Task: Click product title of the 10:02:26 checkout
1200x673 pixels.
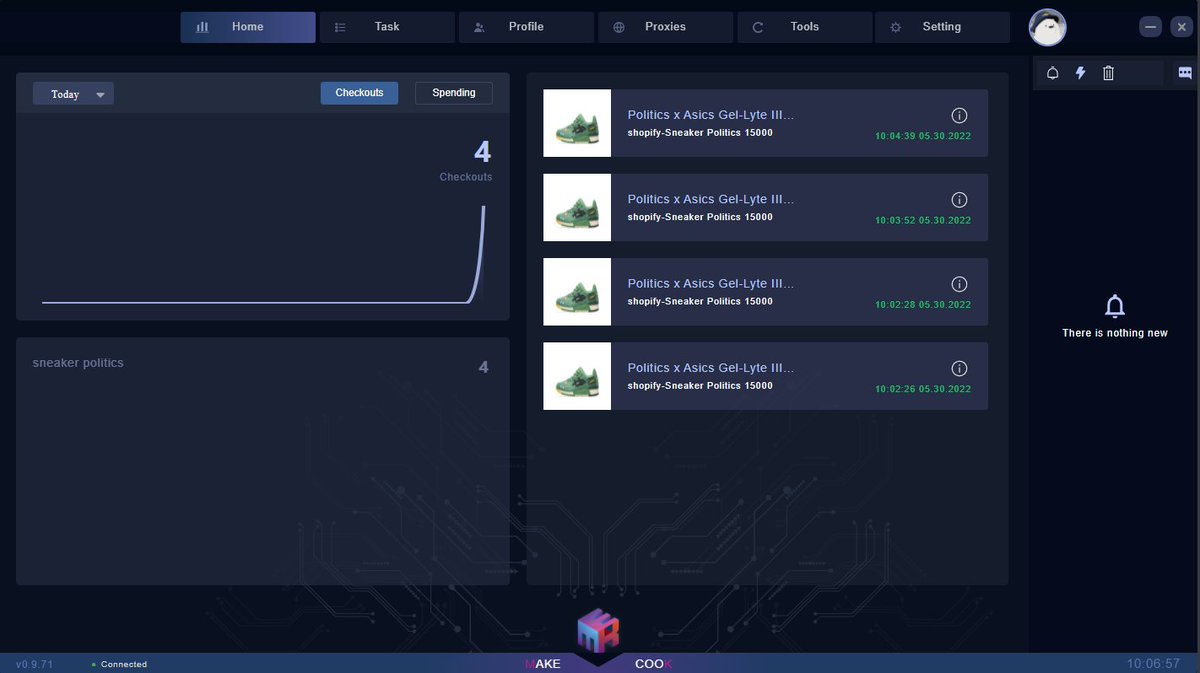Action: (x=711, y=367)
